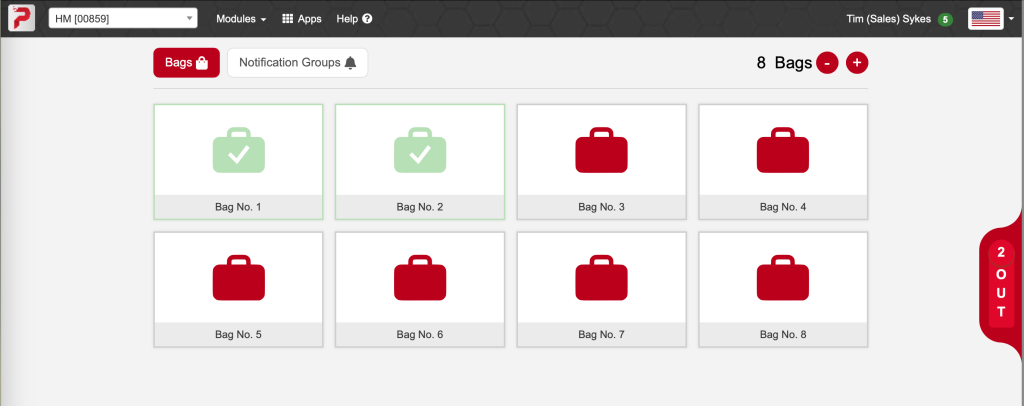Switch to the Notification Groups tab
The width and height of the screenshot is (1024, 406).
(x=298, y=63)
